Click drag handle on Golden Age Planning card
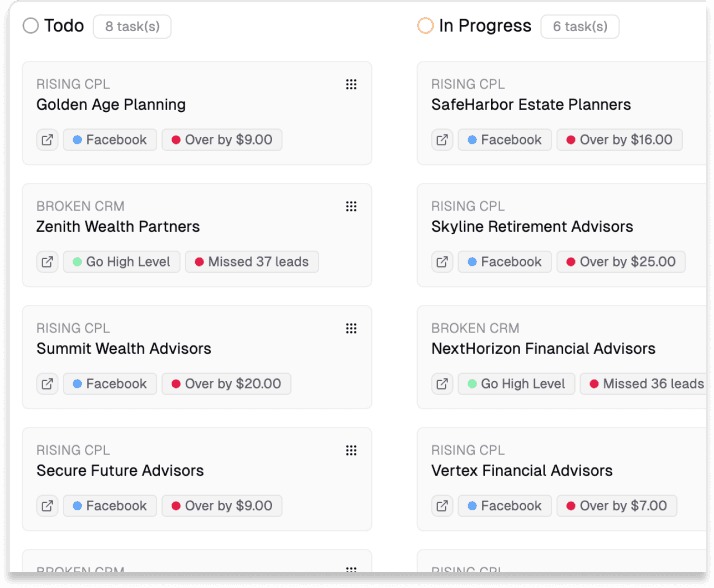This screenshot has width=714, height=588. pyautogui.click(x=351, y=85)
